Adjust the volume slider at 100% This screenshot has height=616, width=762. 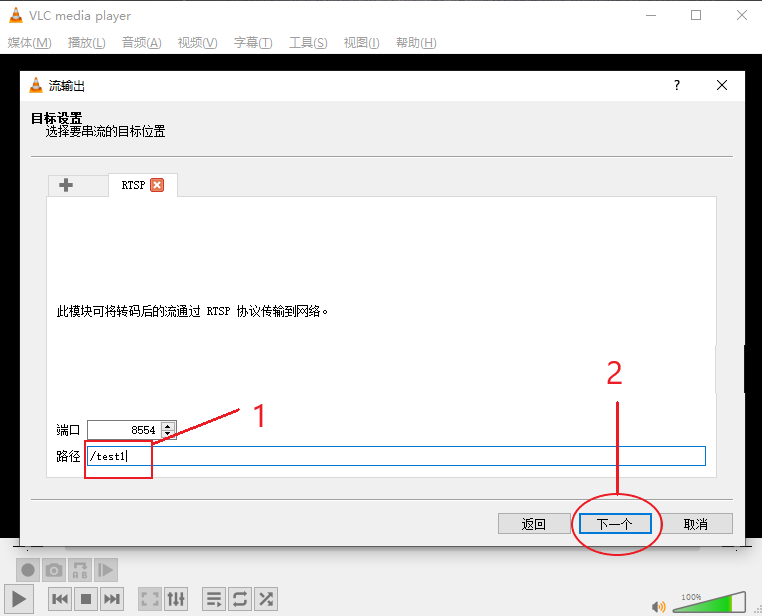click(709, 602)
